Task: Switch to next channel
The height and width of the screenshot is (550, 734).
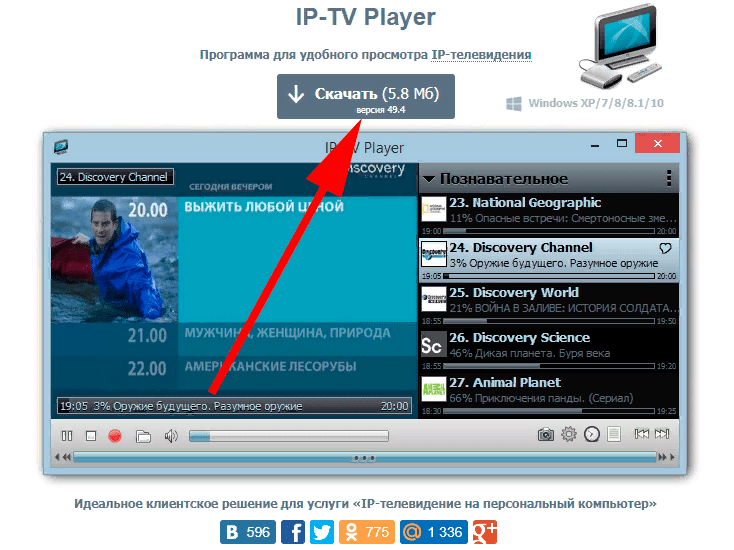Action: tap(662, 434)
